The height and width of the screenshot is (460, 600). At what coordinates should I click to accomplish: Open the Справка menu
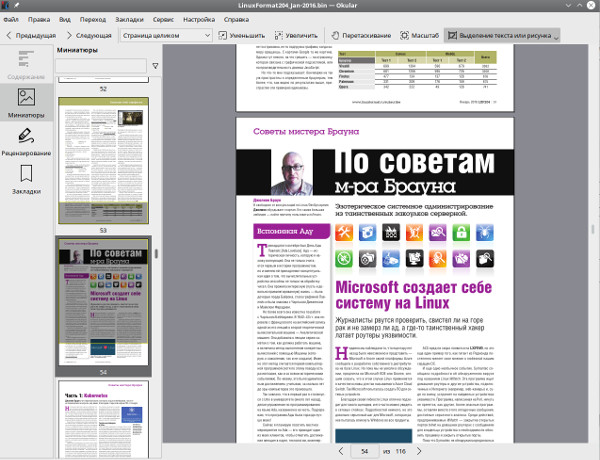coord(236,20)
